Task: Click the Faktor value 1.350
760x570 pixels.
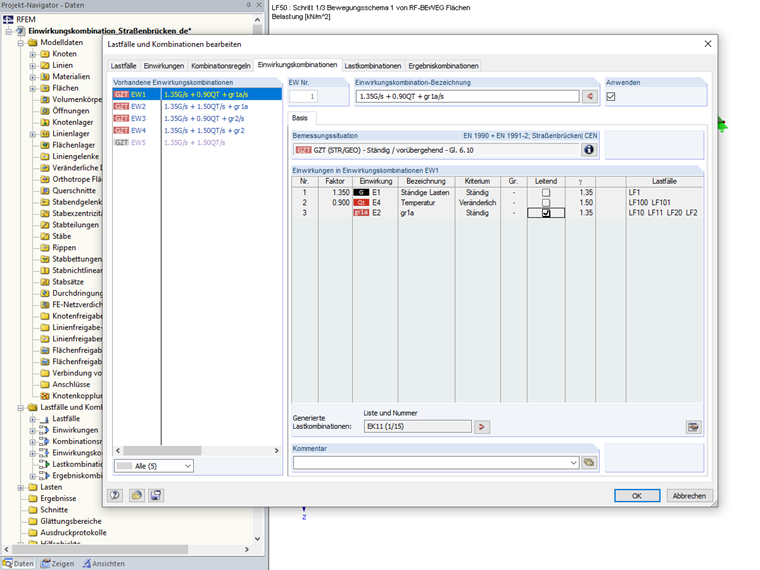Action: pos(341,192)
